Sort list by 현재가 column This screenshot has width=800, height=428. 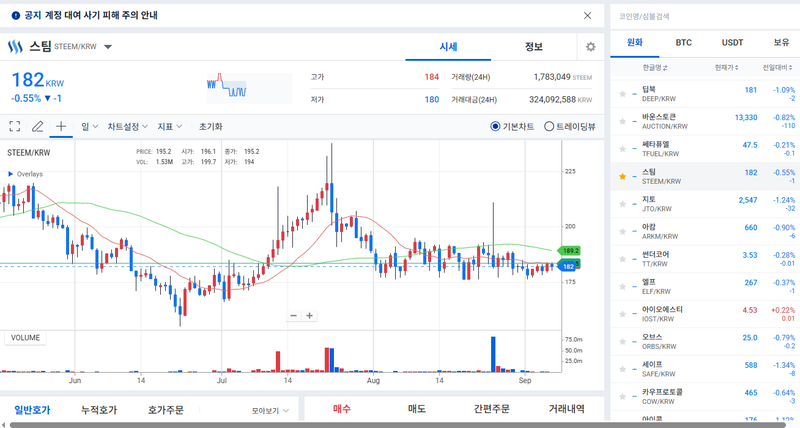[727, 67]
